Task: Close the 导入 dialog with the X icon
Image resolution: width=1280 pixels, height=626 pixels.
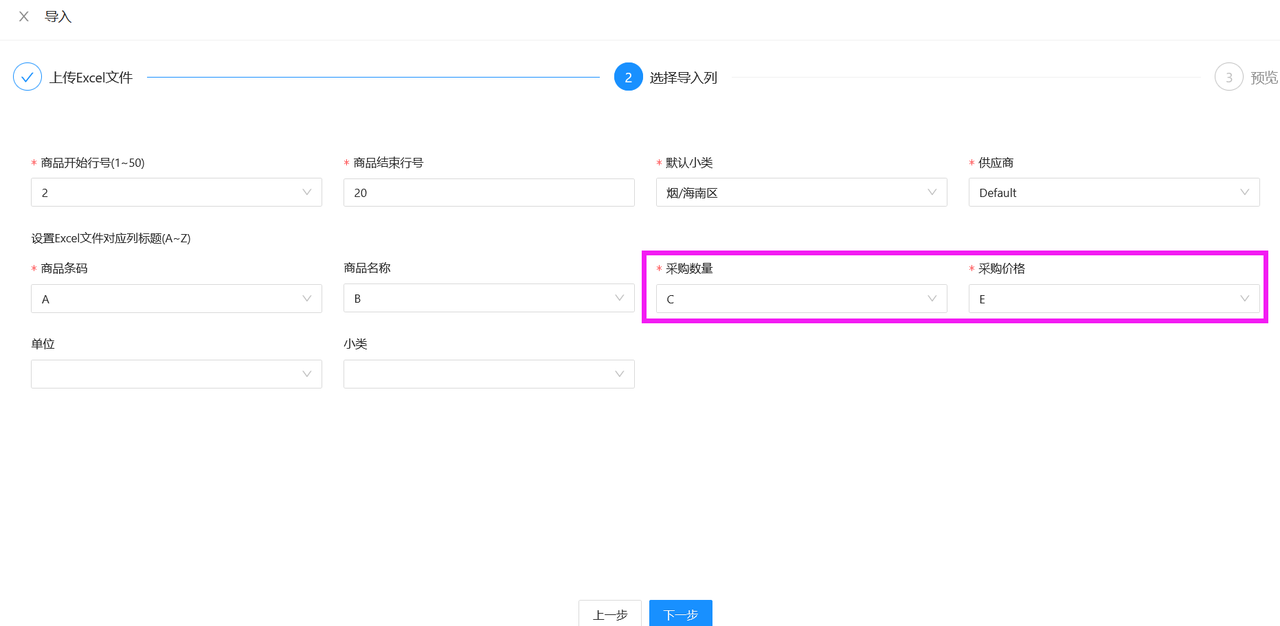Action: 24,17
